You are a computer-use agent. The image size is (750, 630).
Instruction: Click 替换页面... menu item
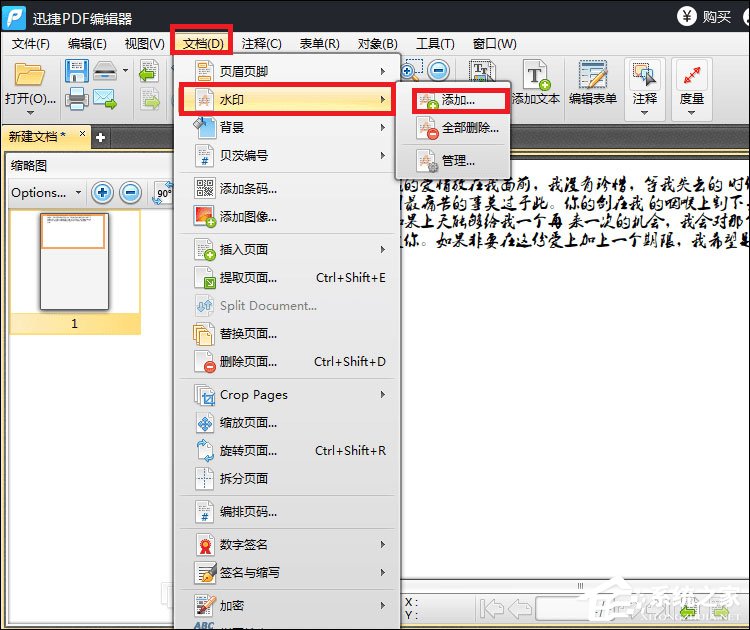click(288, 333)
